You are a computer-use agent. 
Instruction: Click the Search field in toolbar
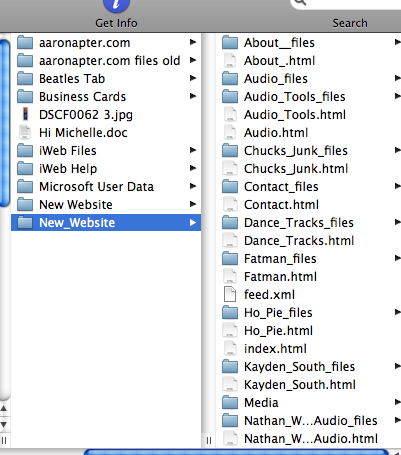tap(345, 4)
